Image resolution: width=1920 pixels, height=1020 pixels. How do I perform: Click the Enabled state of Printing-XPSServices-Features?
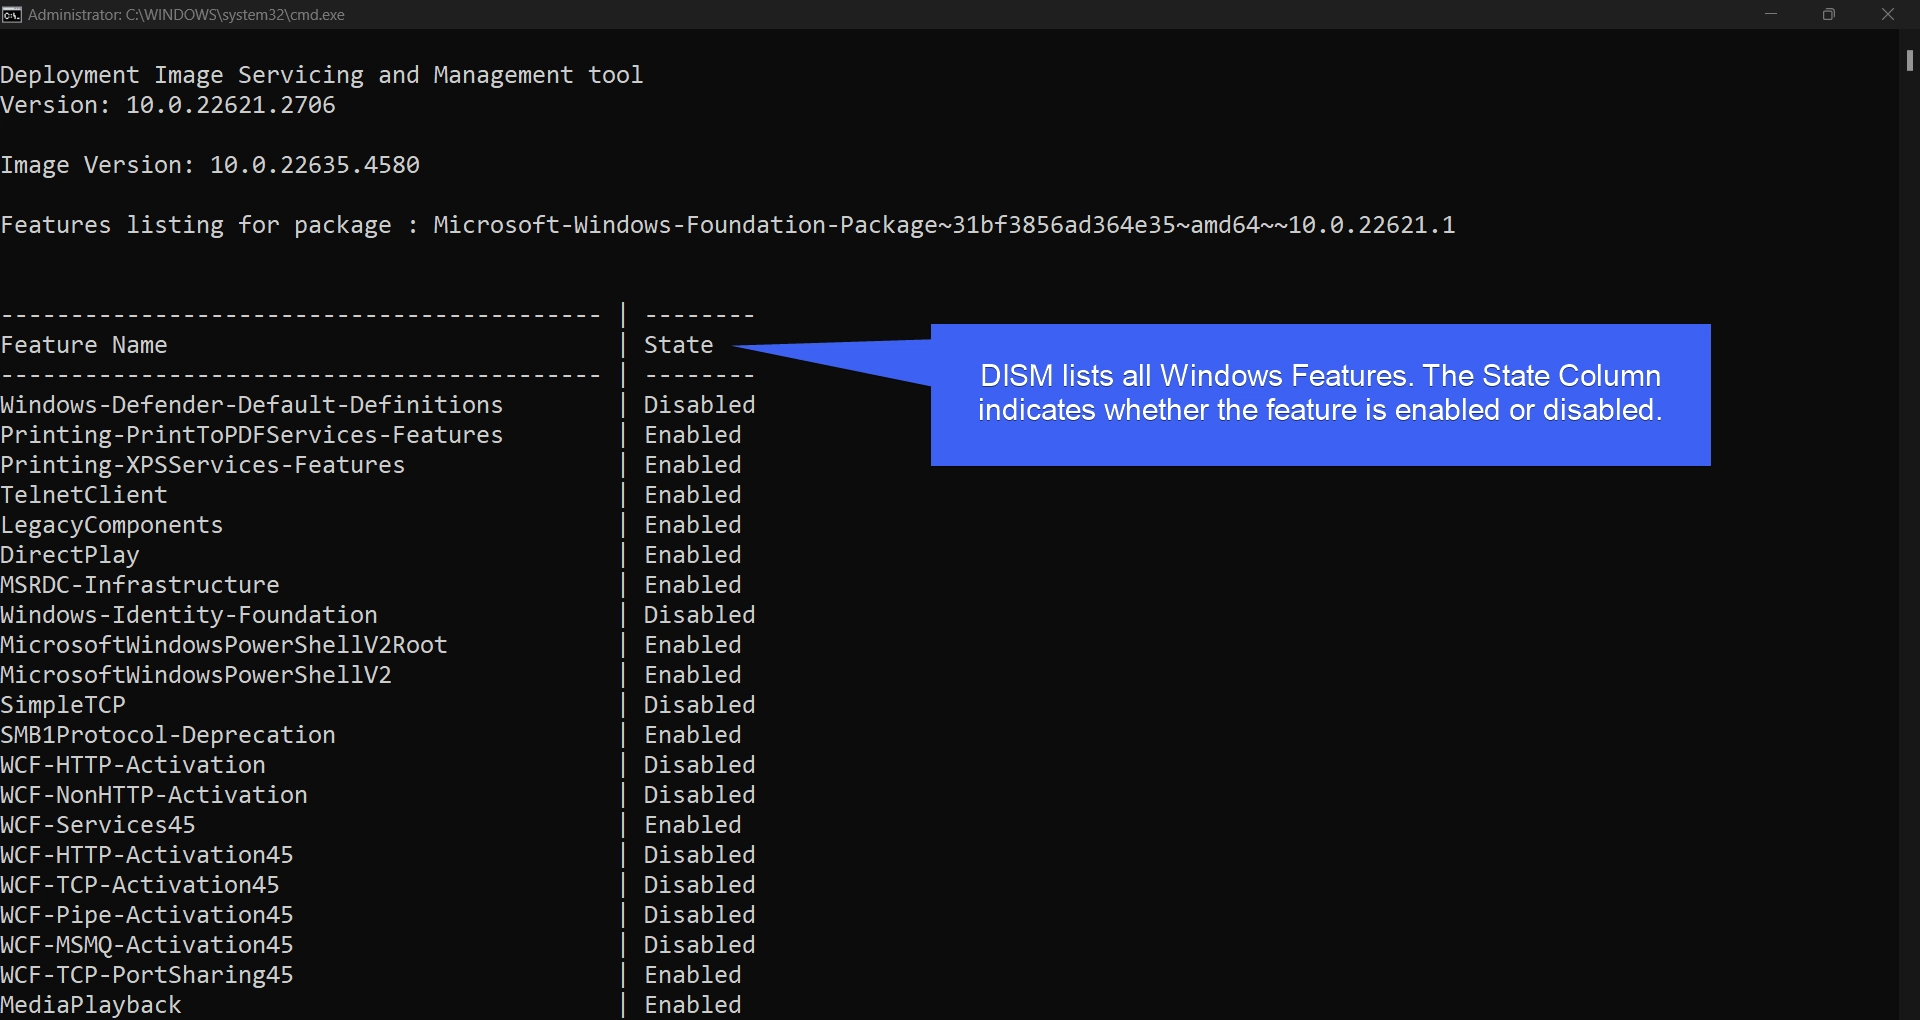click(x=693, y=465)
